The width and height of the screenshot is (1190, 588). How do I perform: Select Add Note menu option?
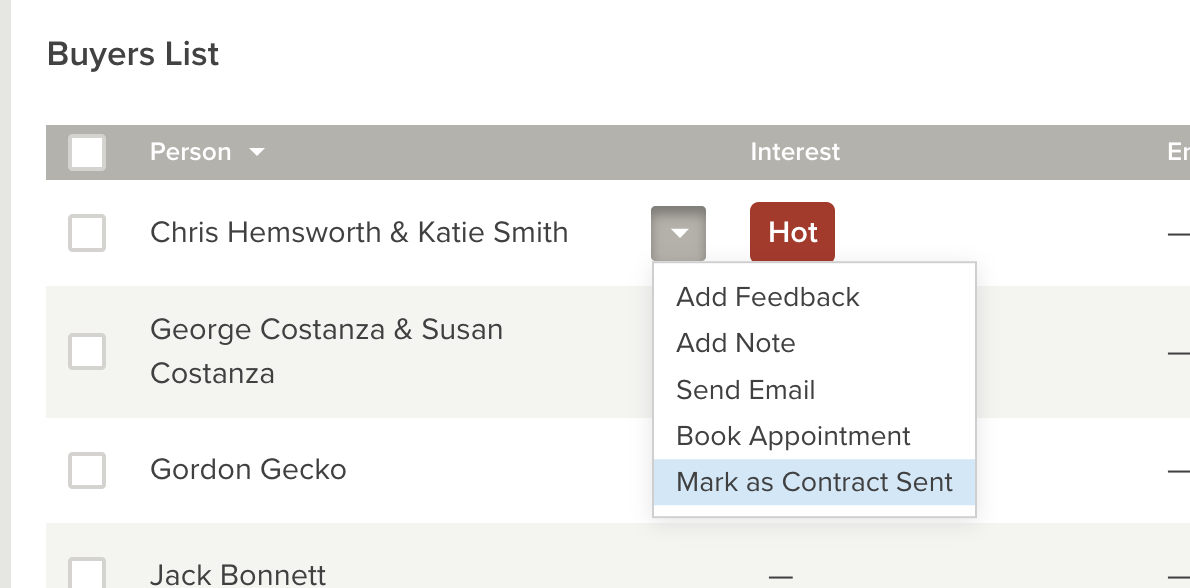[x=735, y=343]
